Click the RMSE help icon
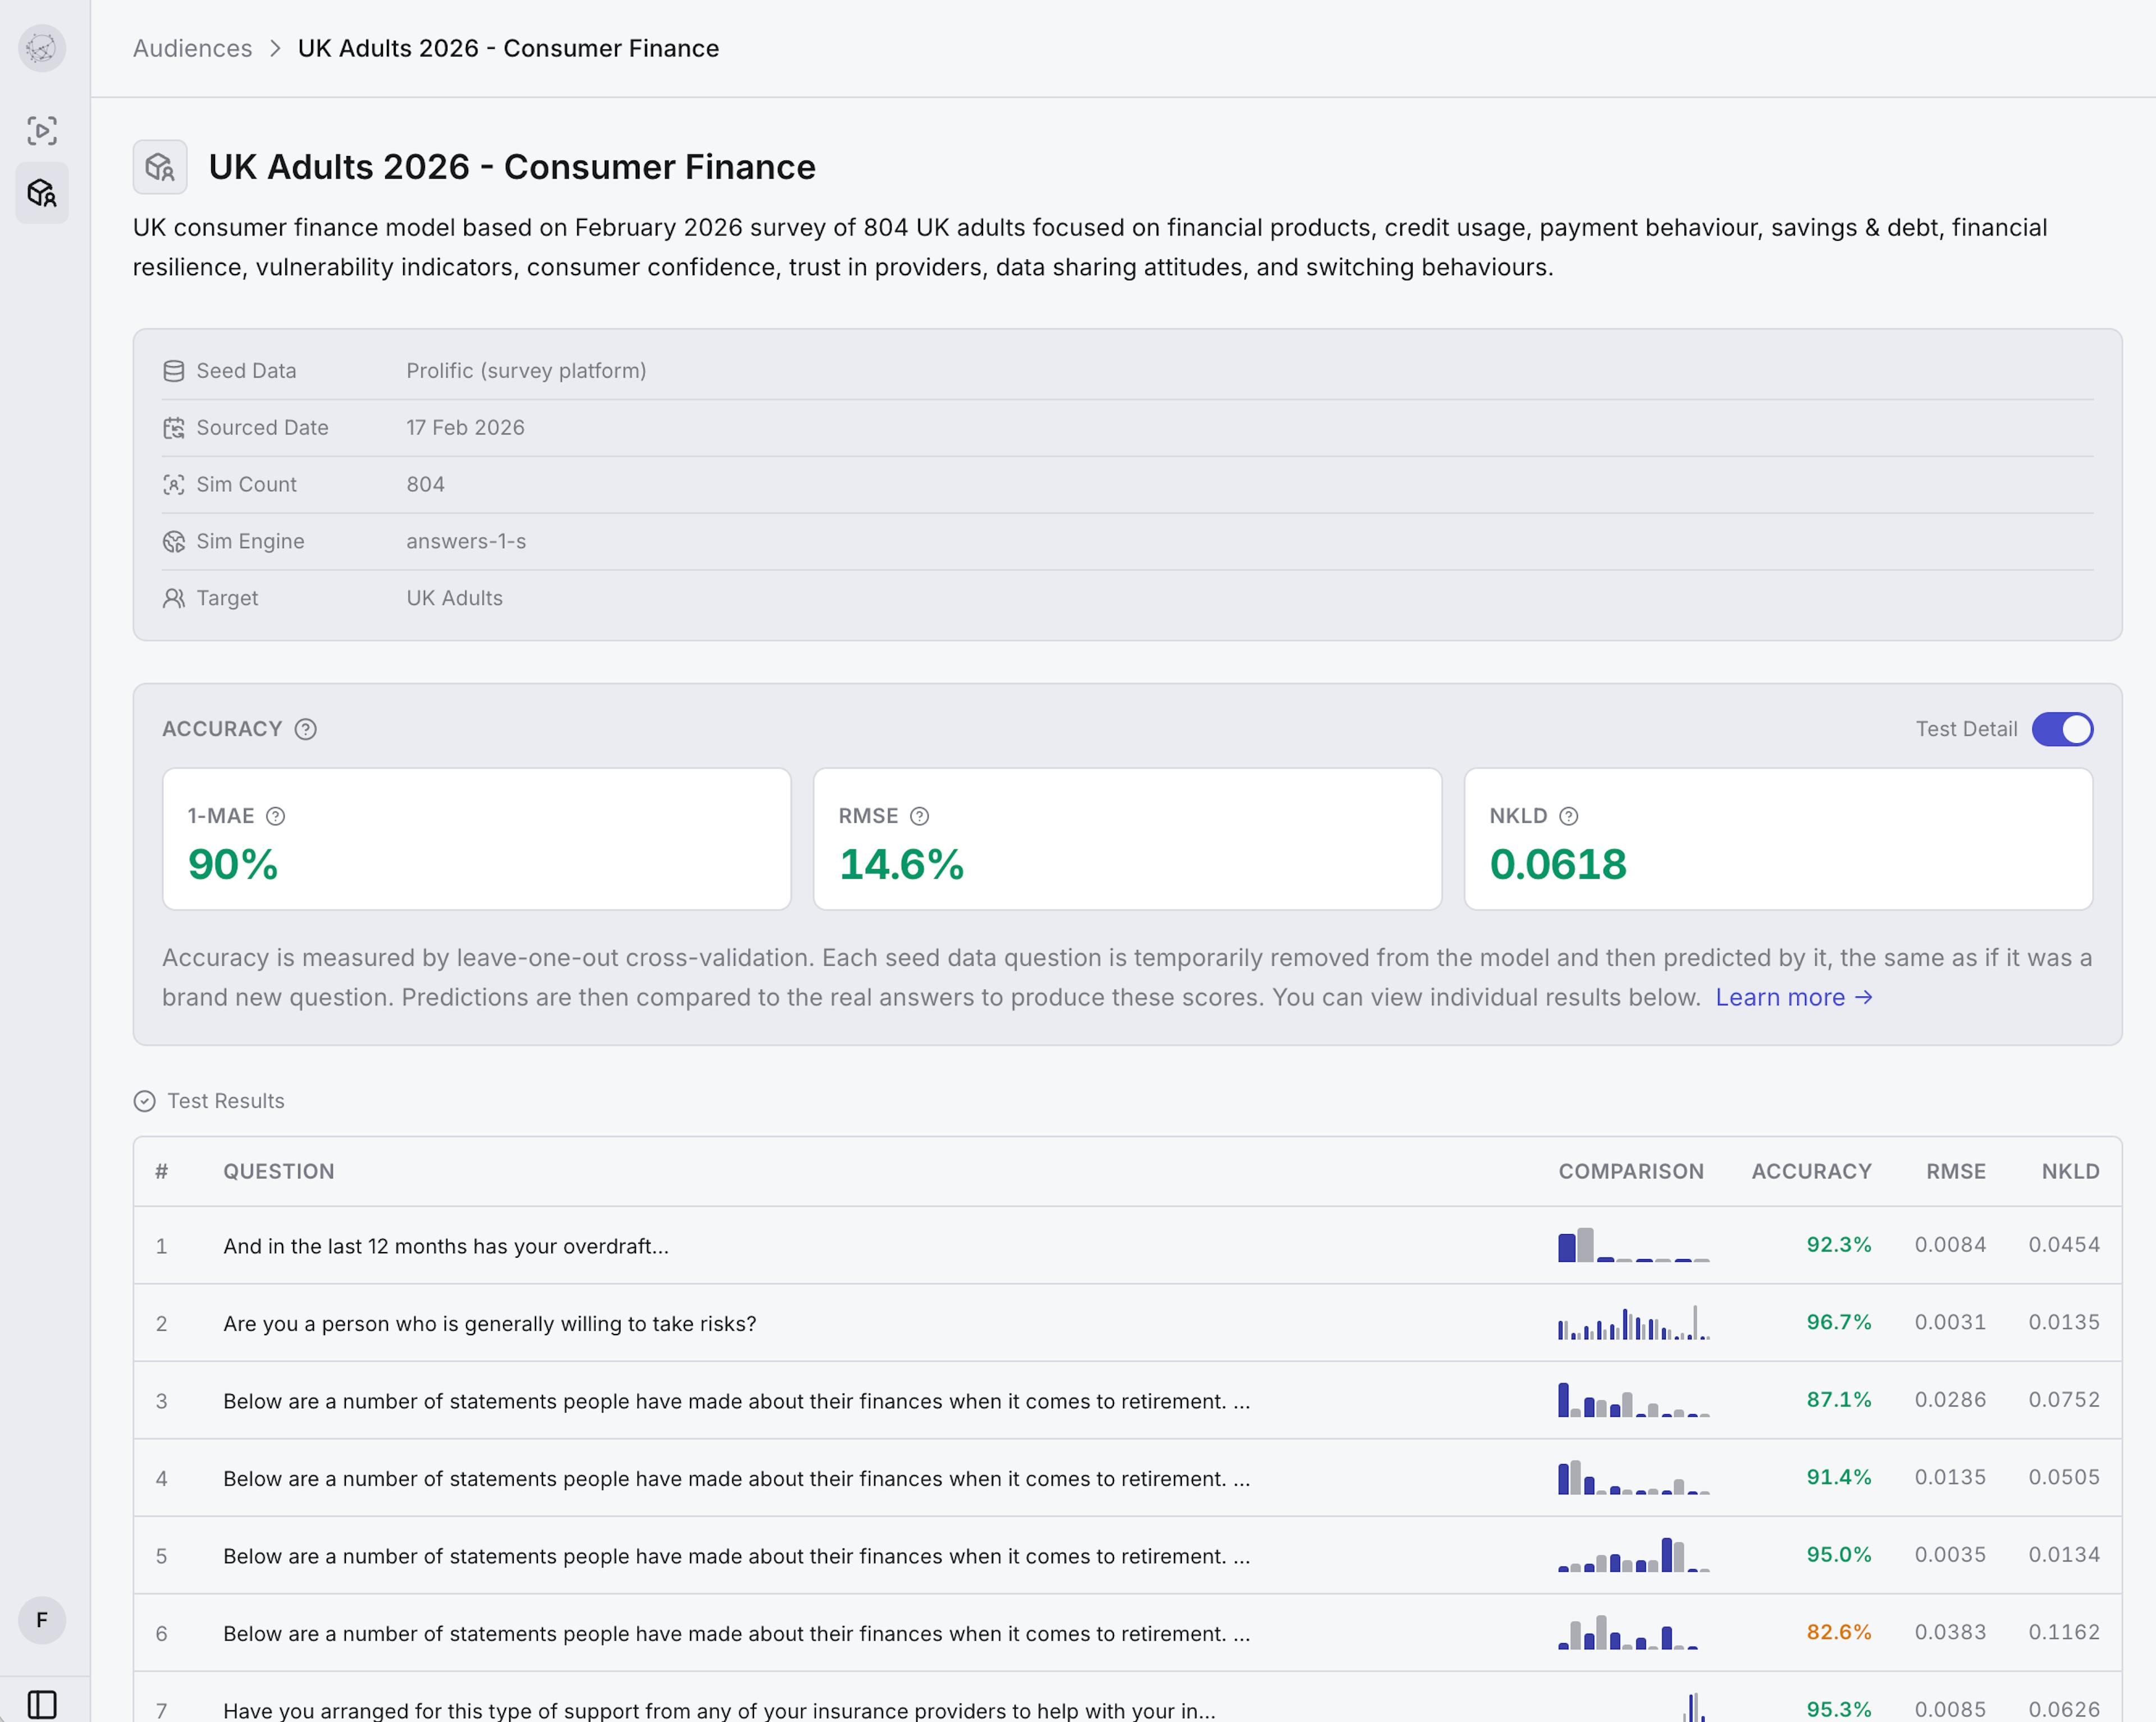 pyautogui.click(x=919, y=816)
